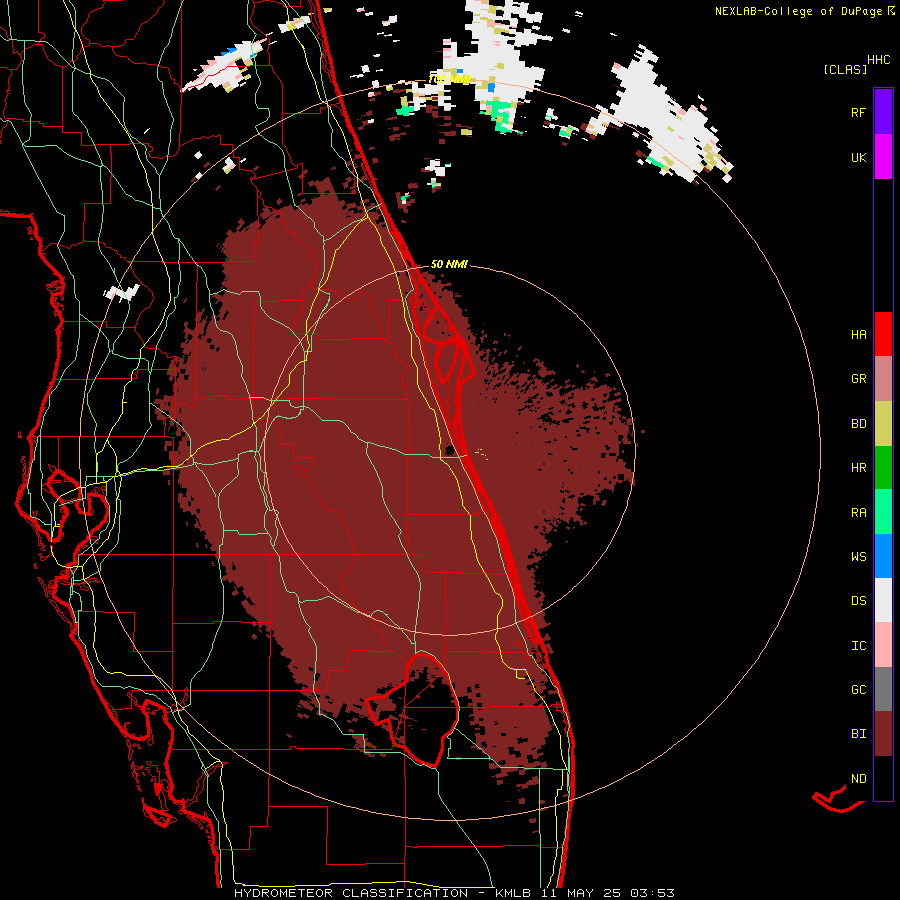The height and width of the screenshot is (900, 900).
Task: Click the GC legend label
Action: point(858,689)
